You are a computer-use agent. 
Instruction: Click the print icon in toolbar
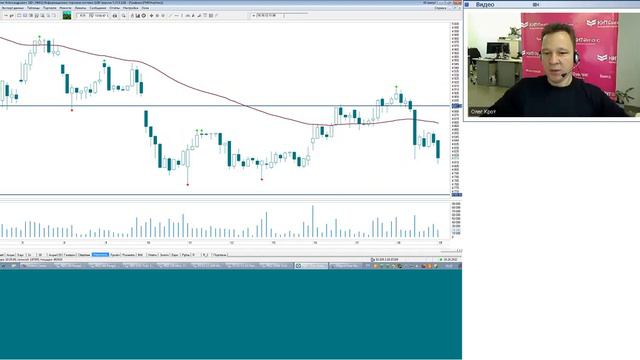[115, 16]
